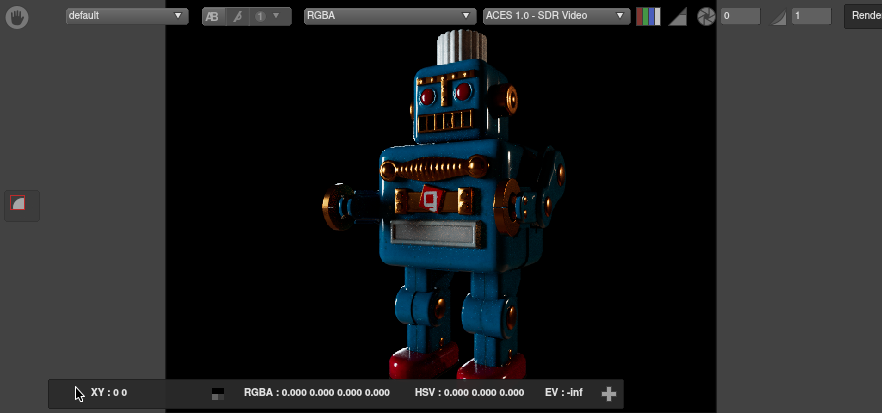Click the plus icon in pixel info bar
The height and width of the screenshot is (413, 882).
coord(608,393)
